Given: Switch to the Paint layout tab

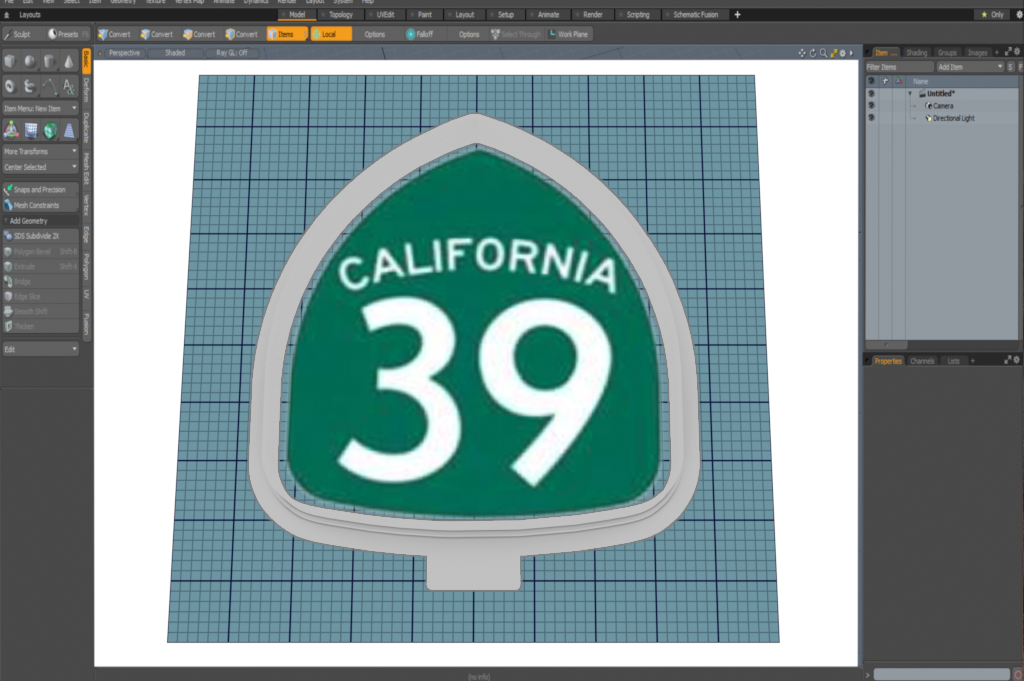Looking at the screenshot, I should (424, 14).
